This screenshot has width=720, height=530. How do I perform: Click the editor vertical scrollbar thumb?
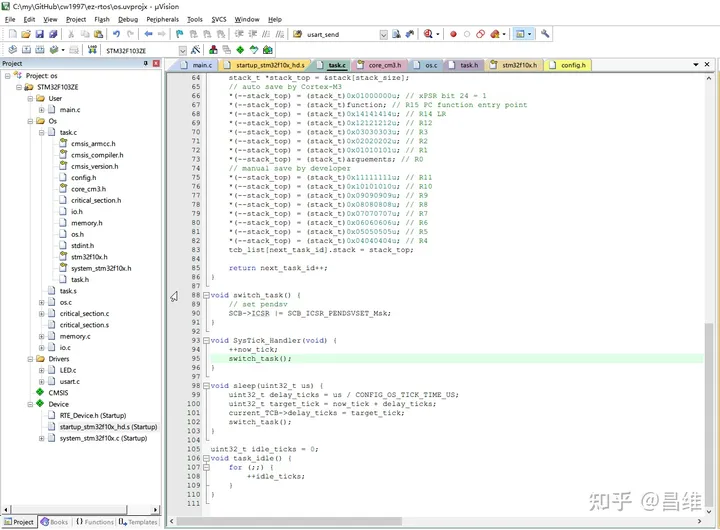(709, 413)
